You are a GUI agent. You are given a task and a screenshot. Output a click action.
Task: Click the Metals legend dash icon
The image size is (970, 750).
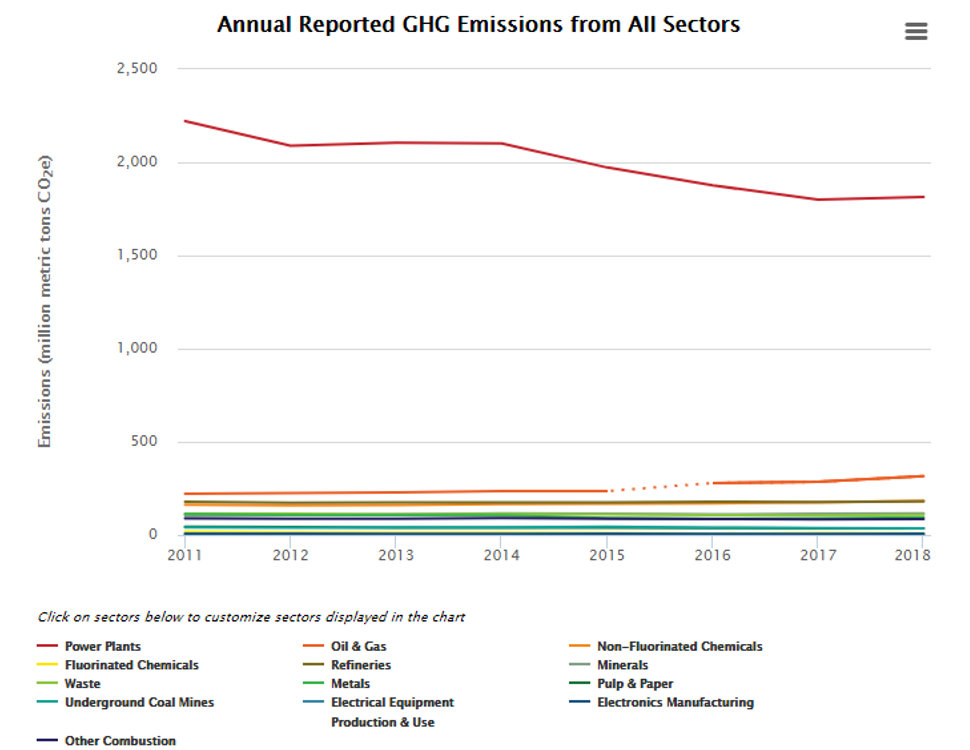click(315, 683)
